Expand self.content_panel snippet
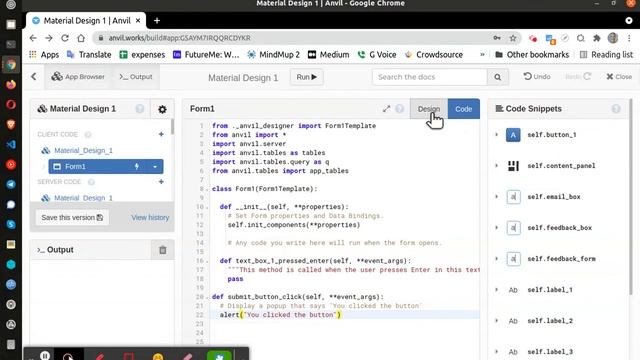640x360 pixels. (496, 166)
